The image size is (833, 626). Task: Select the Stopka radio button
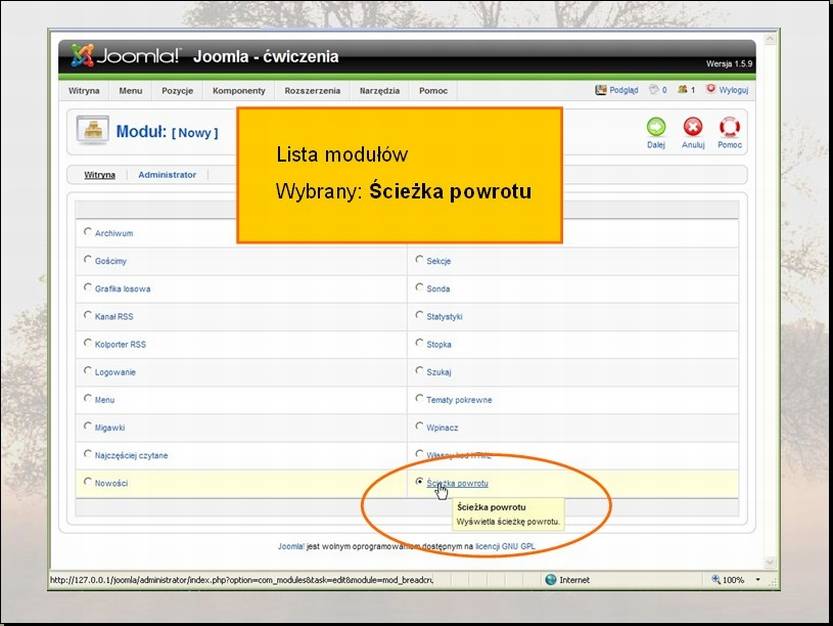click(419, 343)
